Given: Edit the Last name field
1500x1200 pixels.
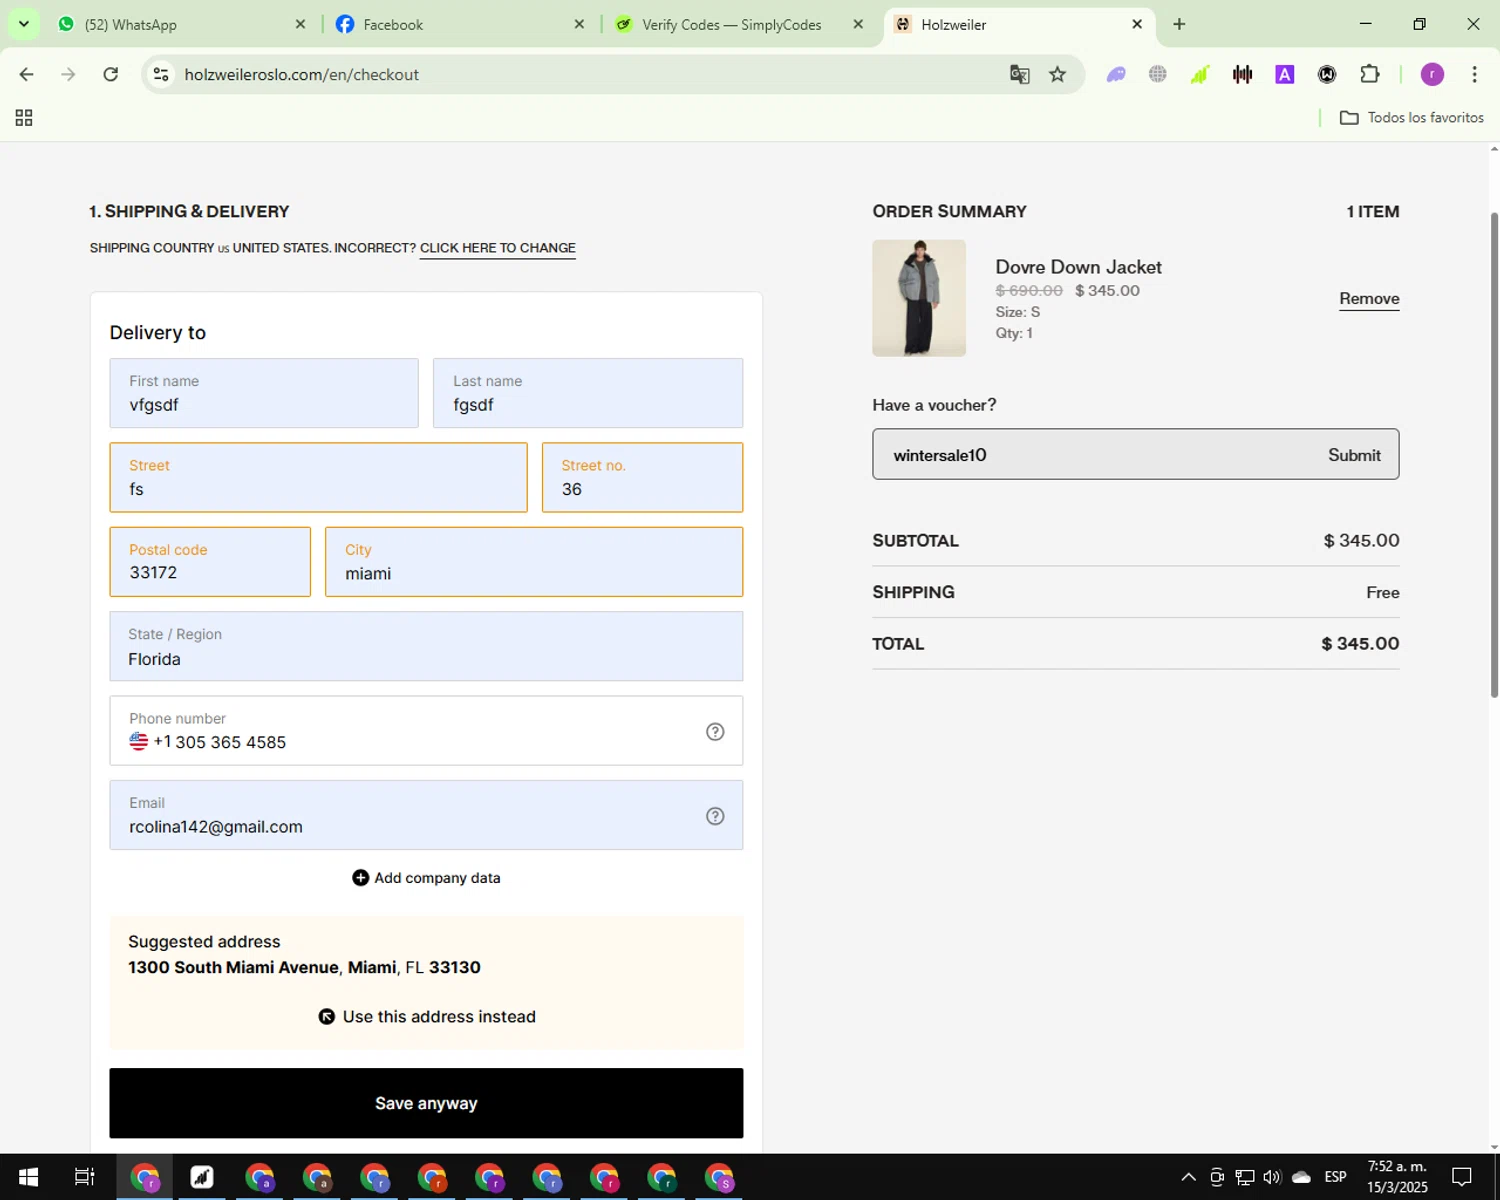Looking at the screenshot, I should (x=588, y=393).
